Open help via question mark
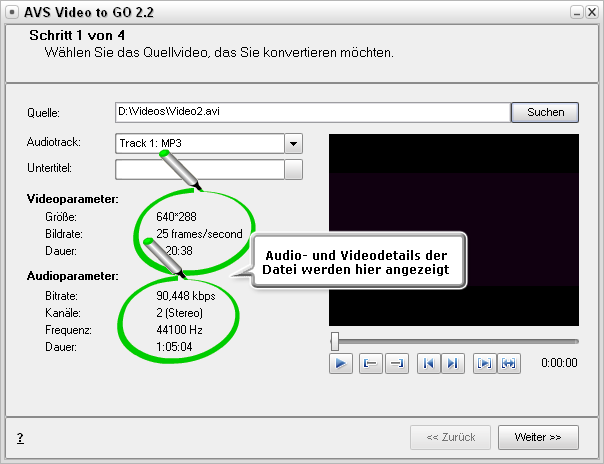604x464 pixels. click(20, 438)
